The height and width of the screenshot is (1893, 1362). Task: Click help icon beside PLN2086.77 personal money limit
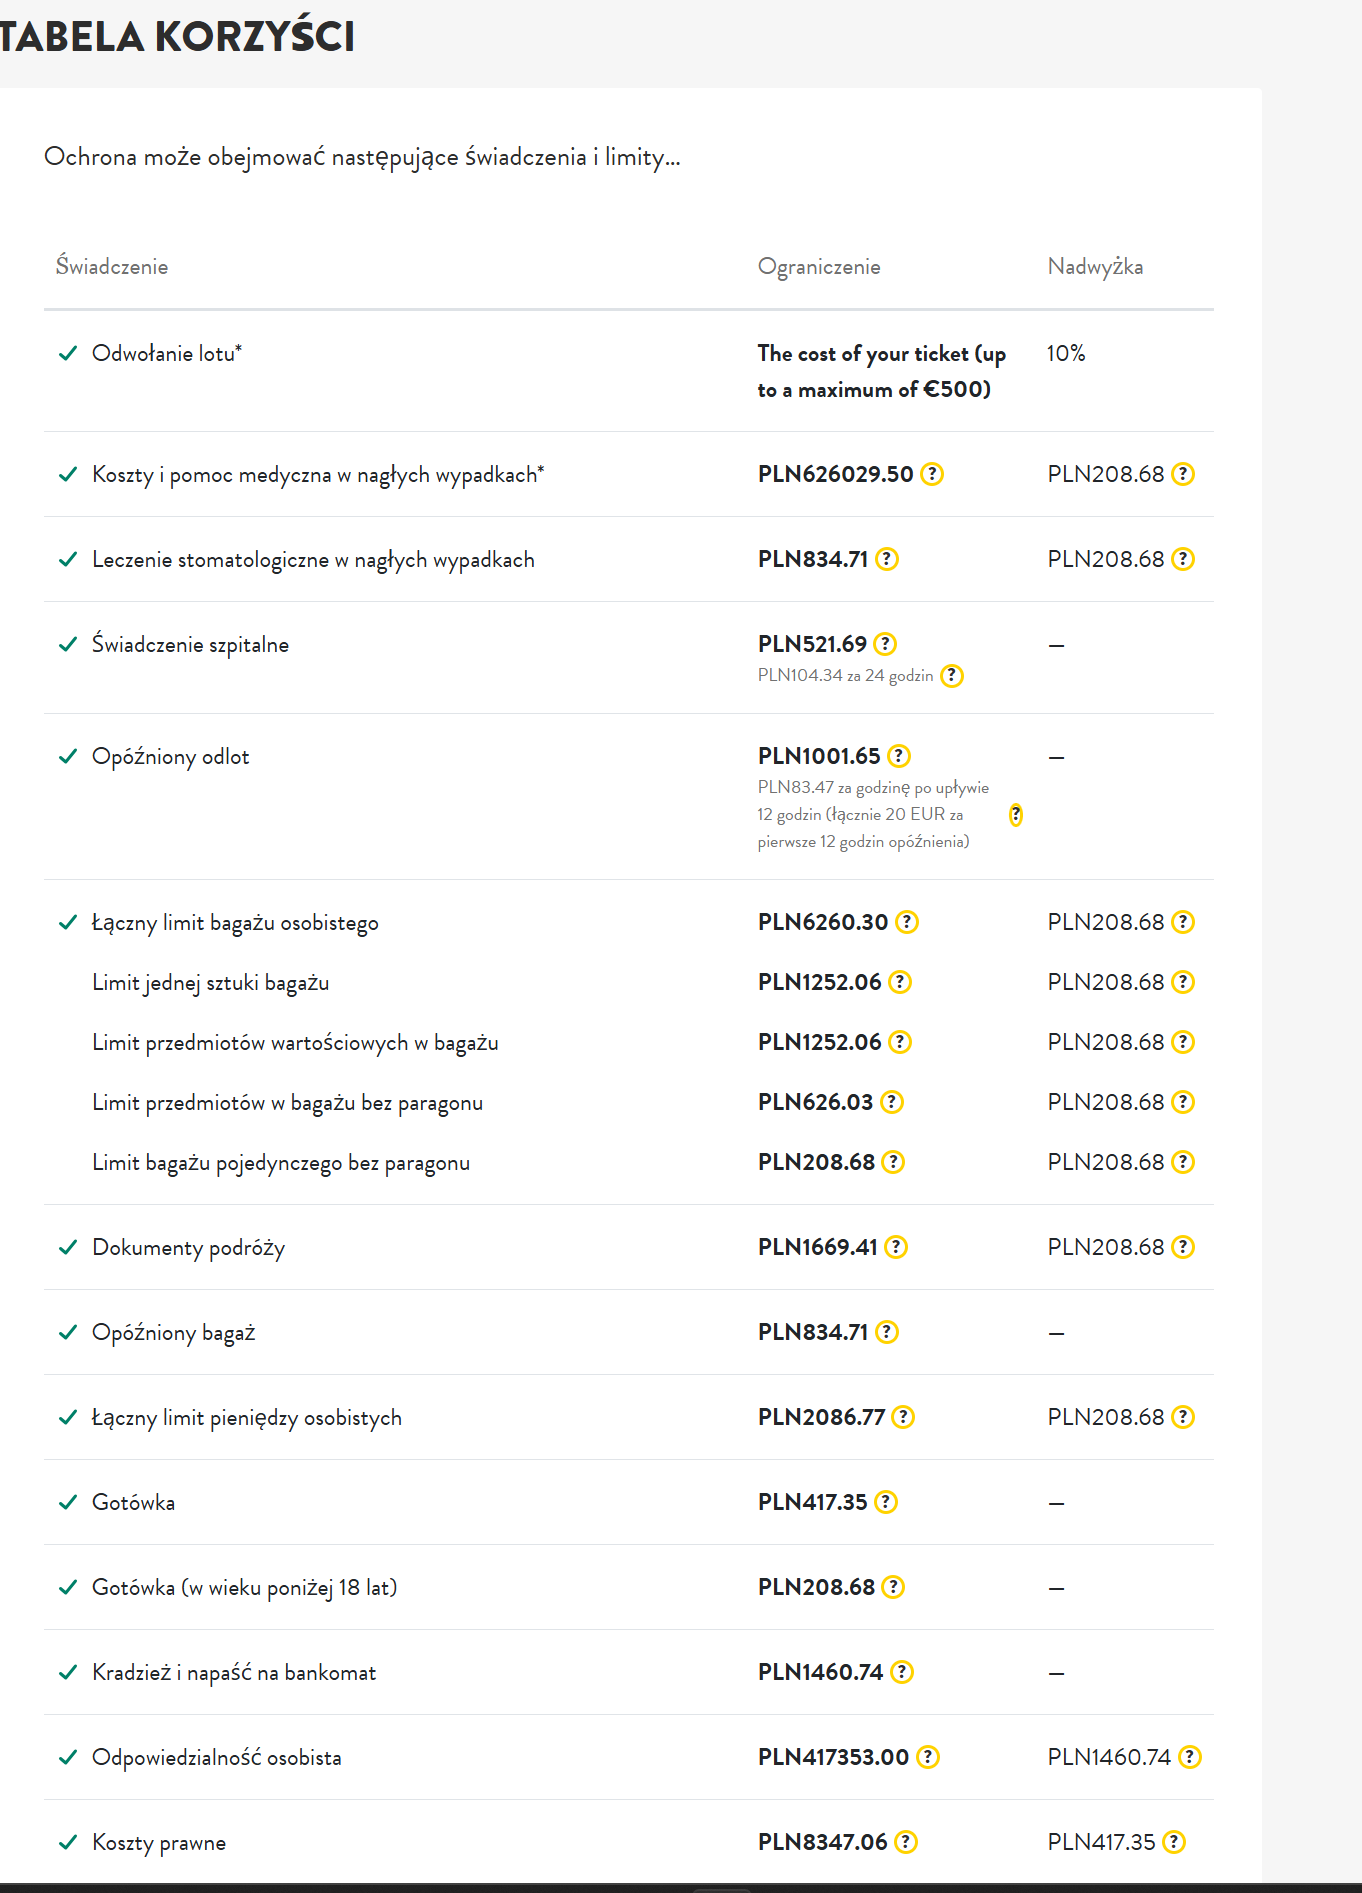[903, 1417]
